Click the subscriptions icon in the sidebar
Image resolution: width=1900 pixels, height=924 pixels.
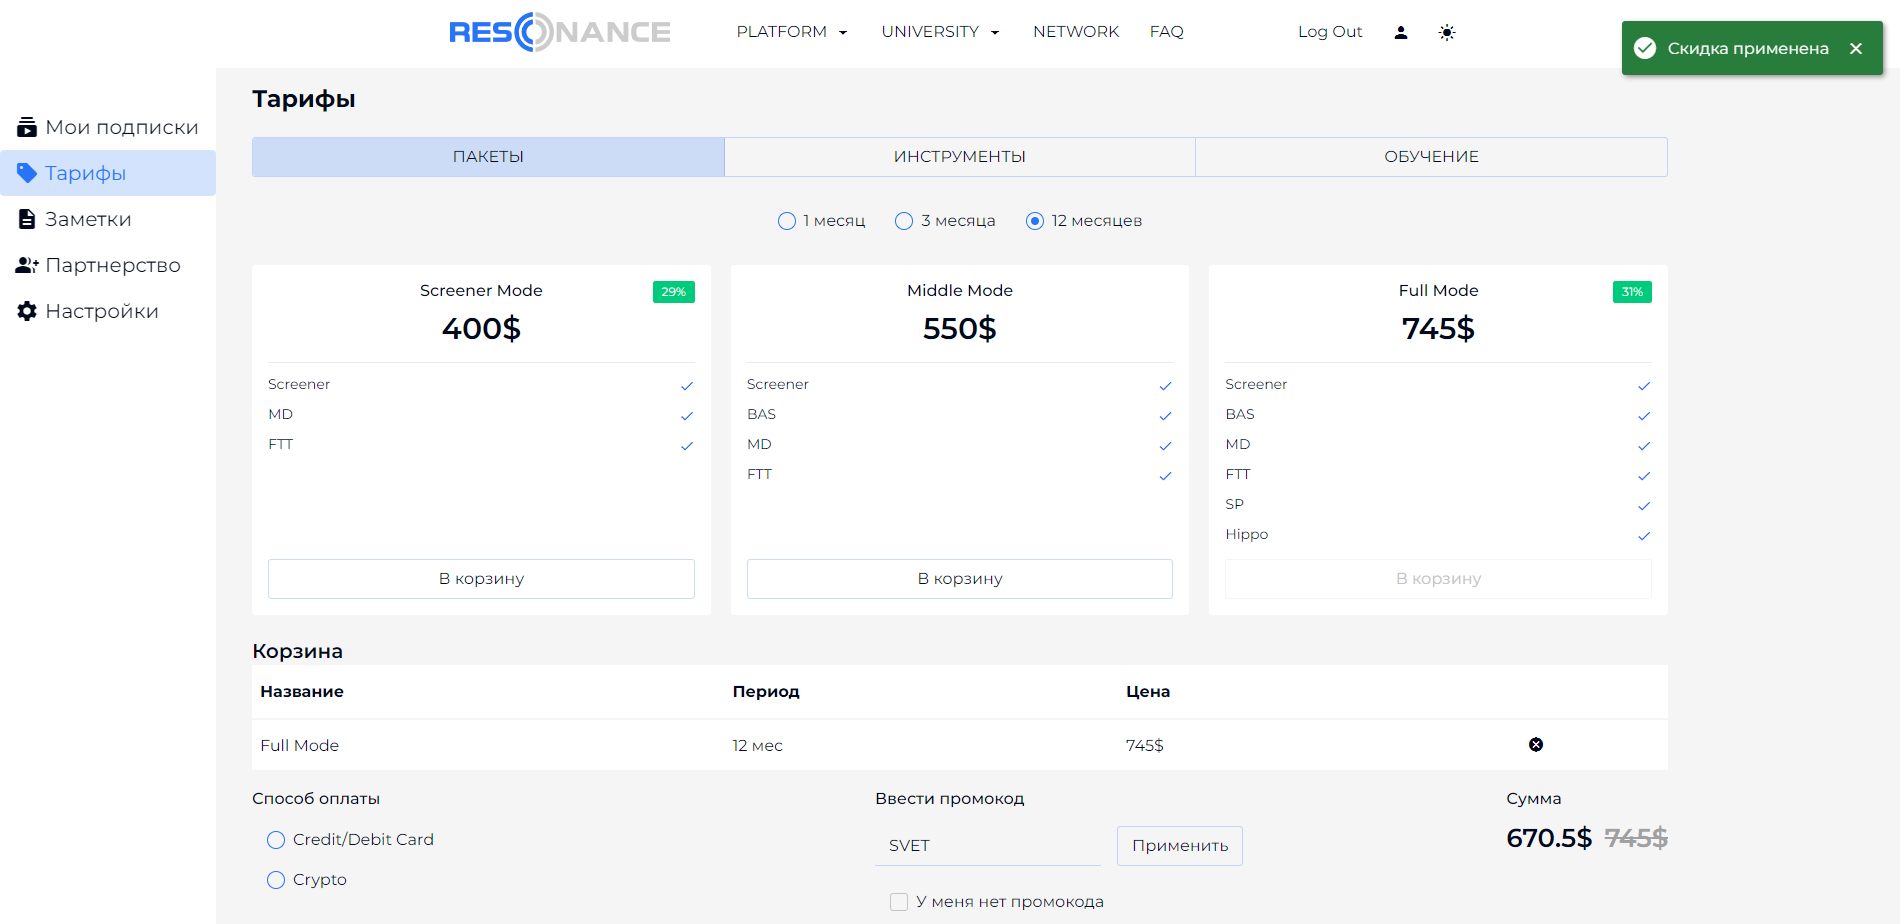(27, 127)
